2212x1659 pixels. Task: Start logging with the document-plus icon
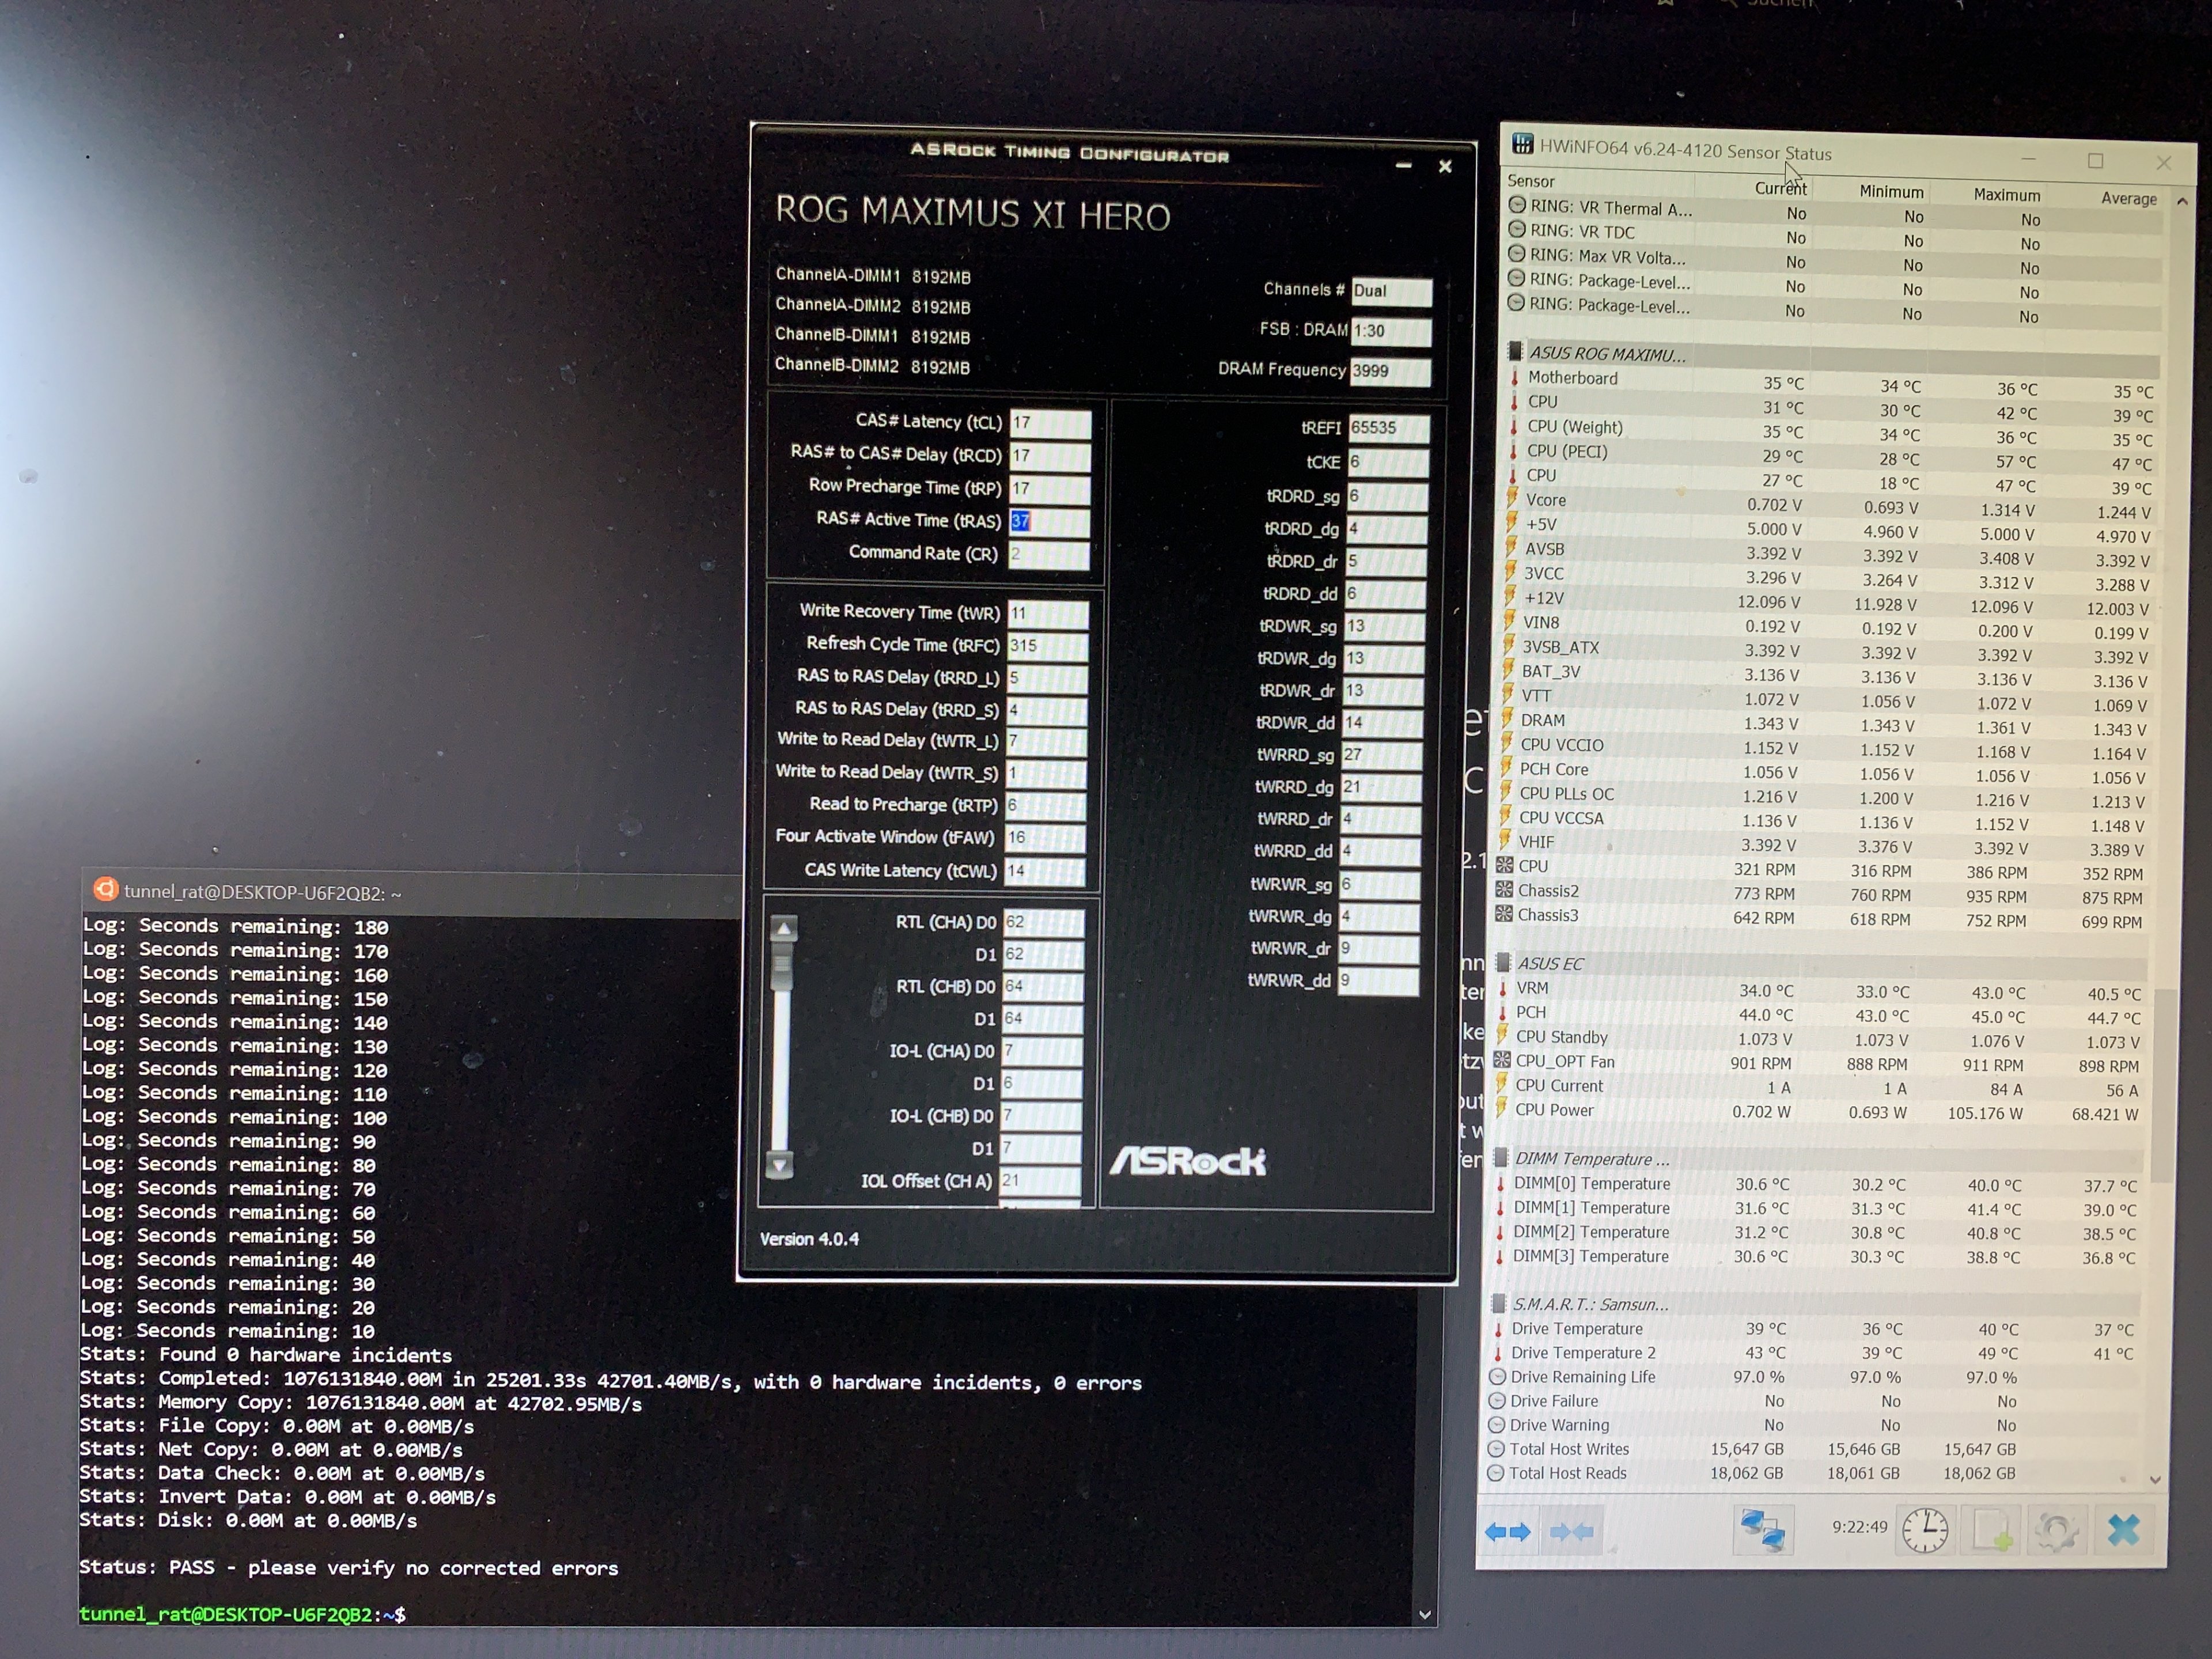click(1991, 1530)
